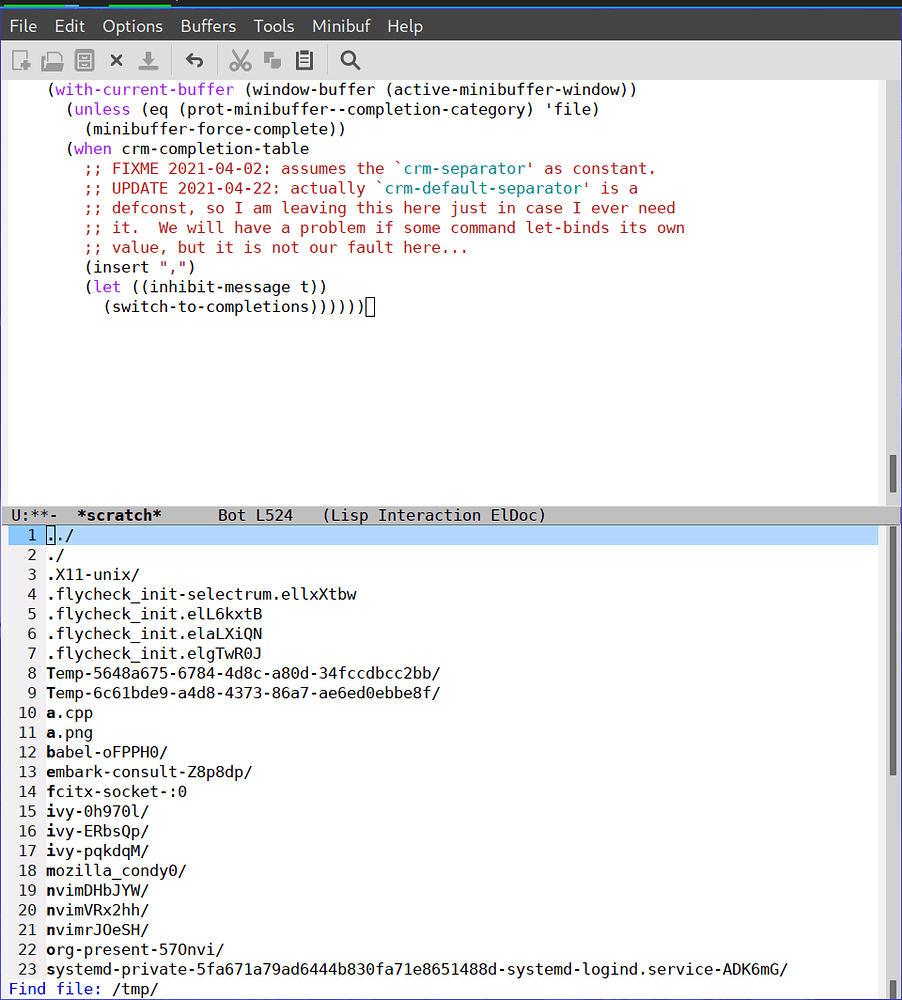Open the Help menu

tap(405, 26)
